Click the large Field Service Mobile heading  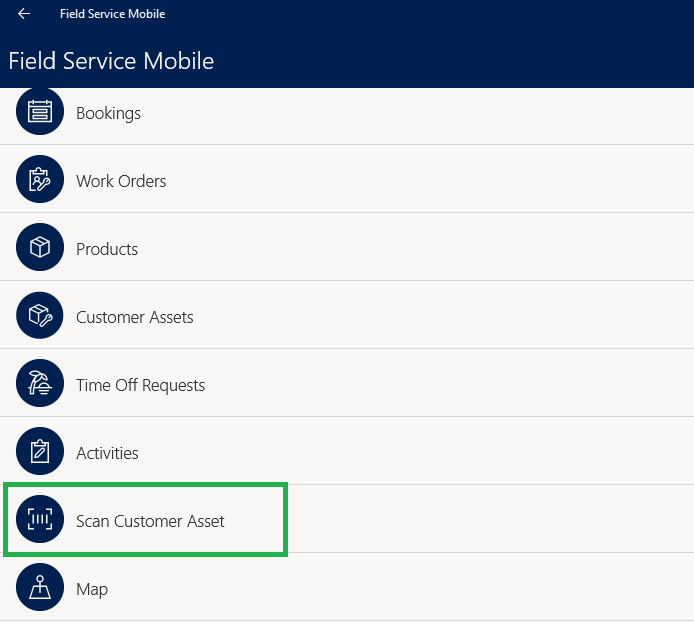[x=111, y=61]
